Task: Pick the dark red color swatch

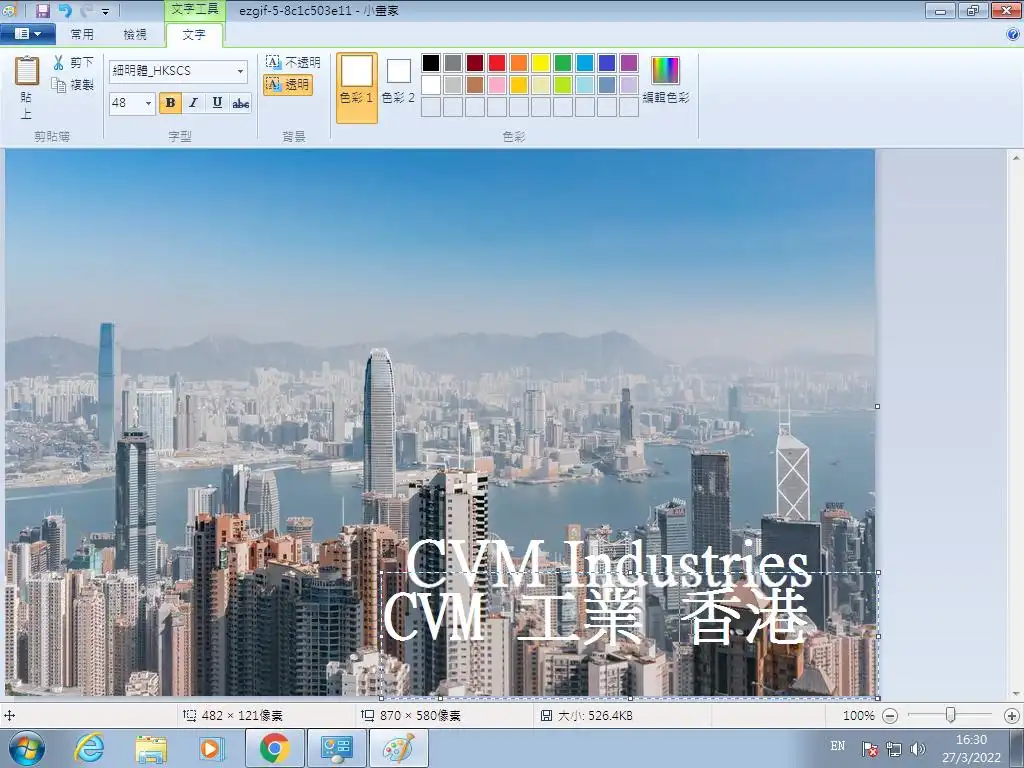Action: coord(475,63)
